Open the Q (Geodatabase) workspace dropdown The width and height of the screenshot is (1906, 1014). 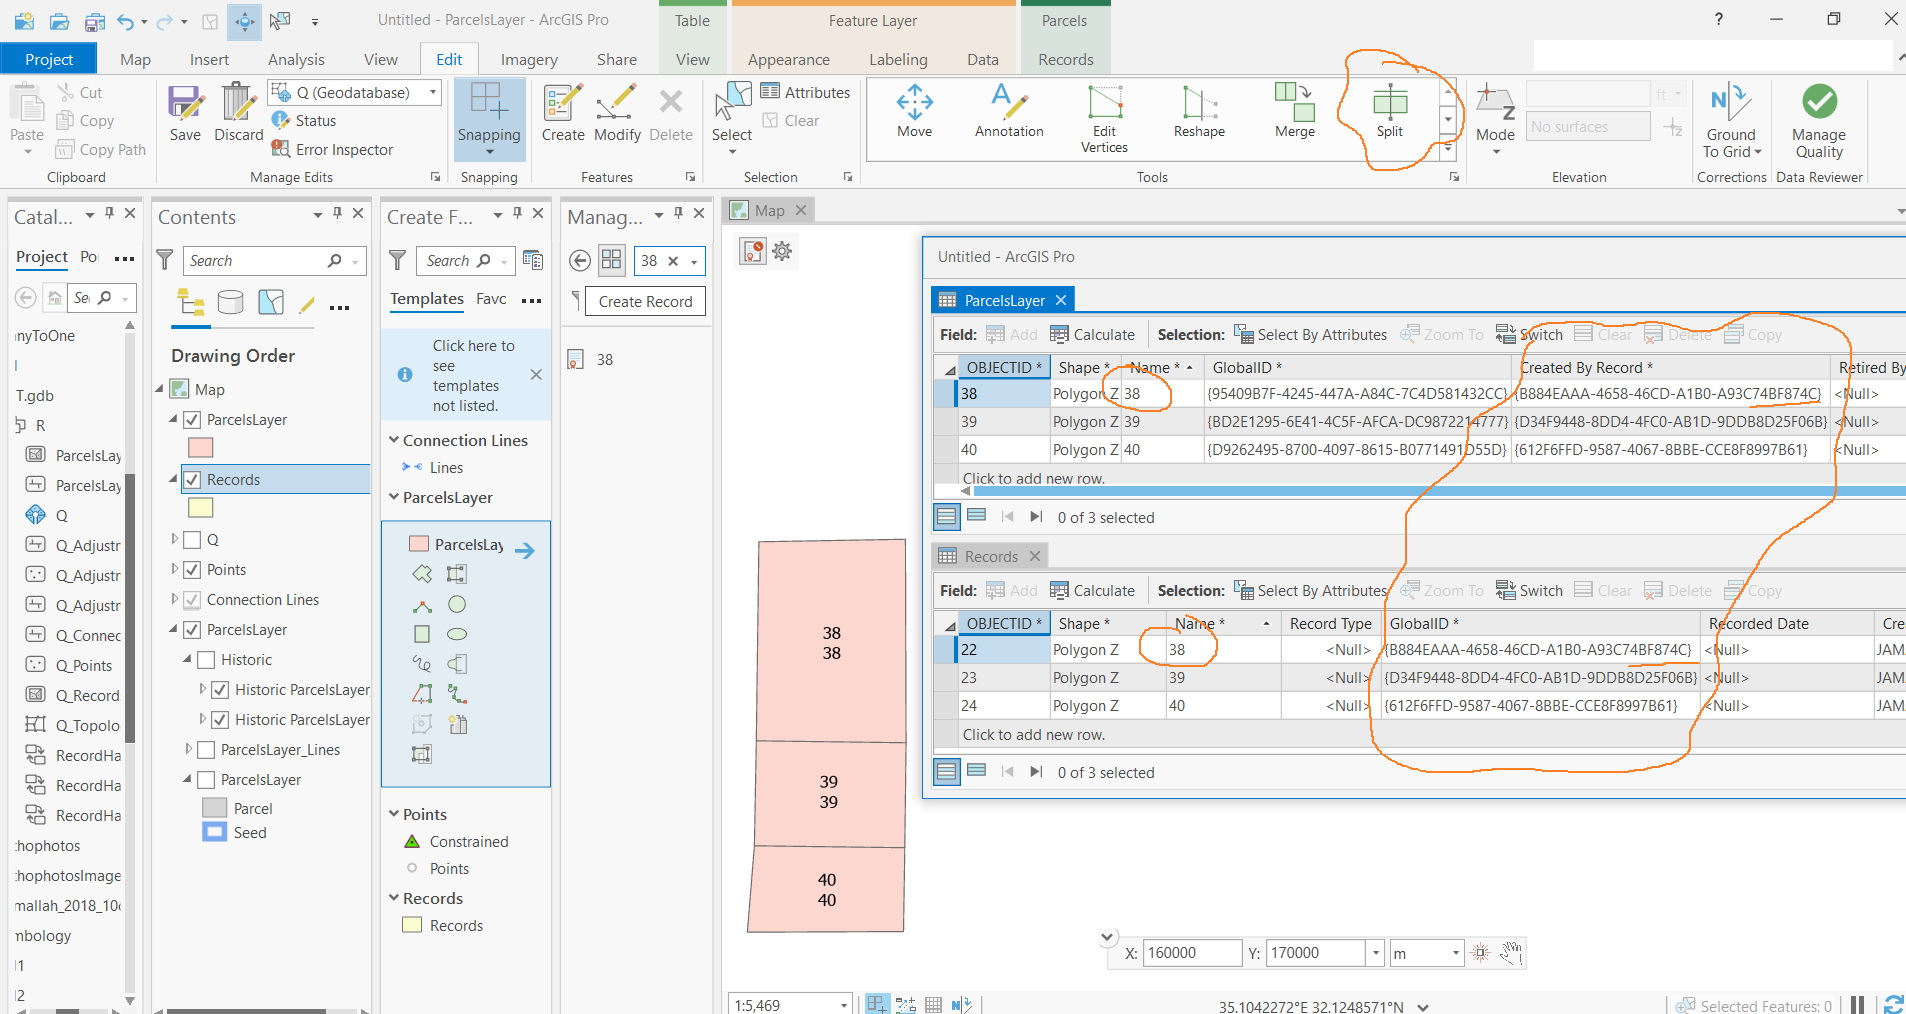[x=433, y=92]
